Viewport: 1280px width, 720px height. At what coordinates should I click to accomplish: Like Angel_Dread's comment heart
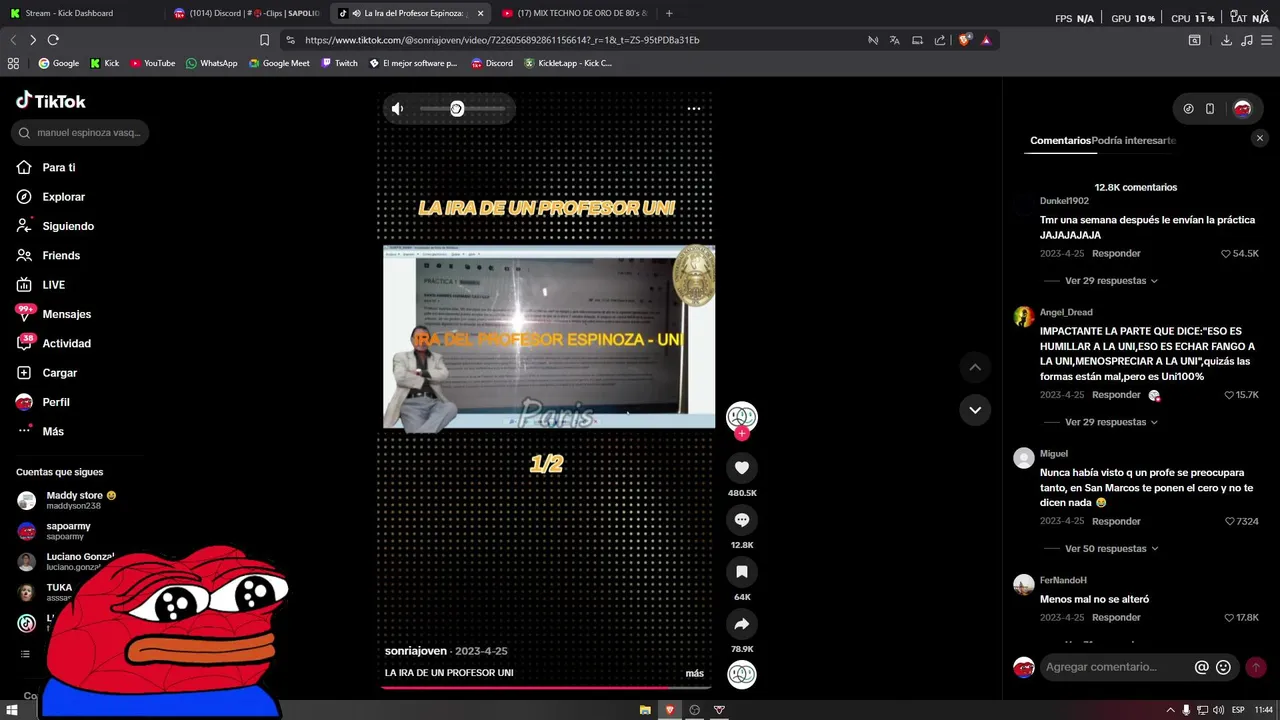1229,395
